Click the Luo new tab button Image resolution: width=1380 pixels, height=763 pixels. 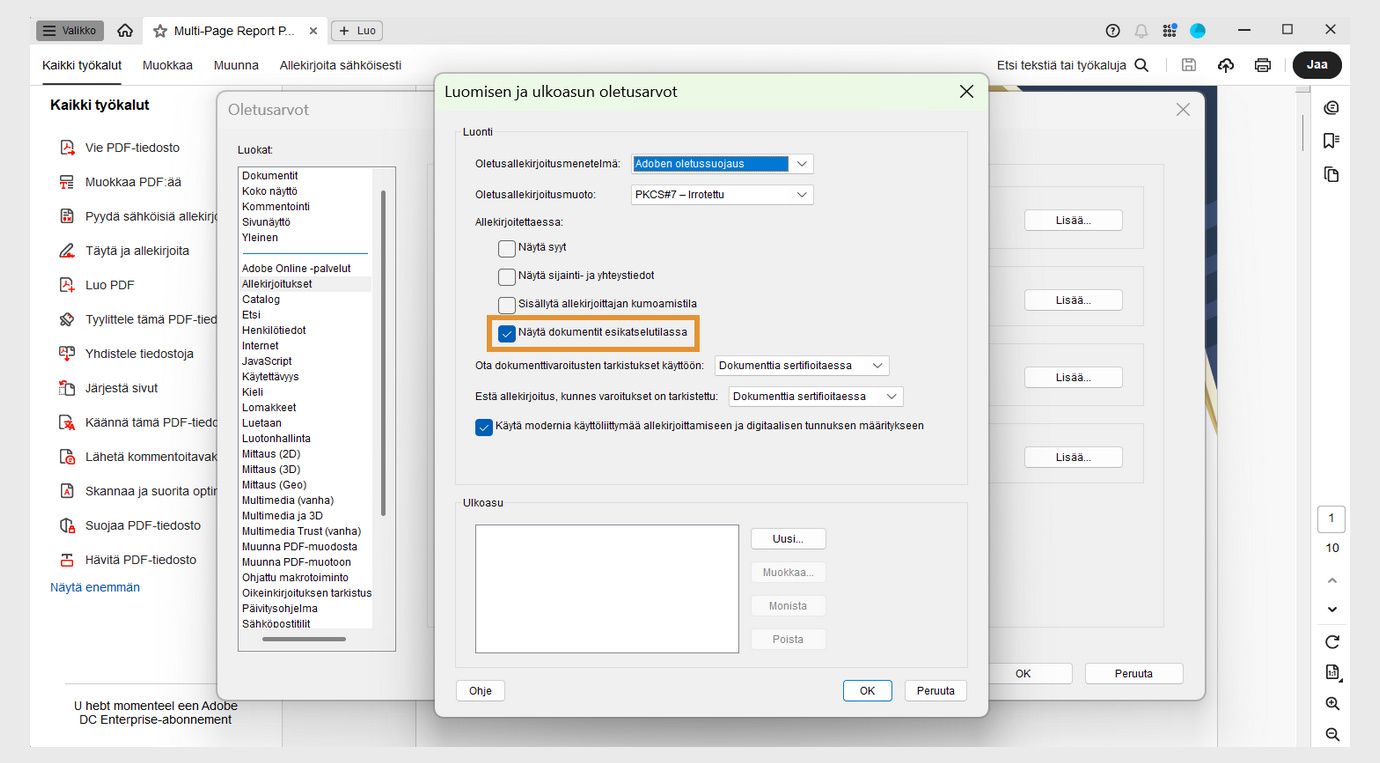357,31
